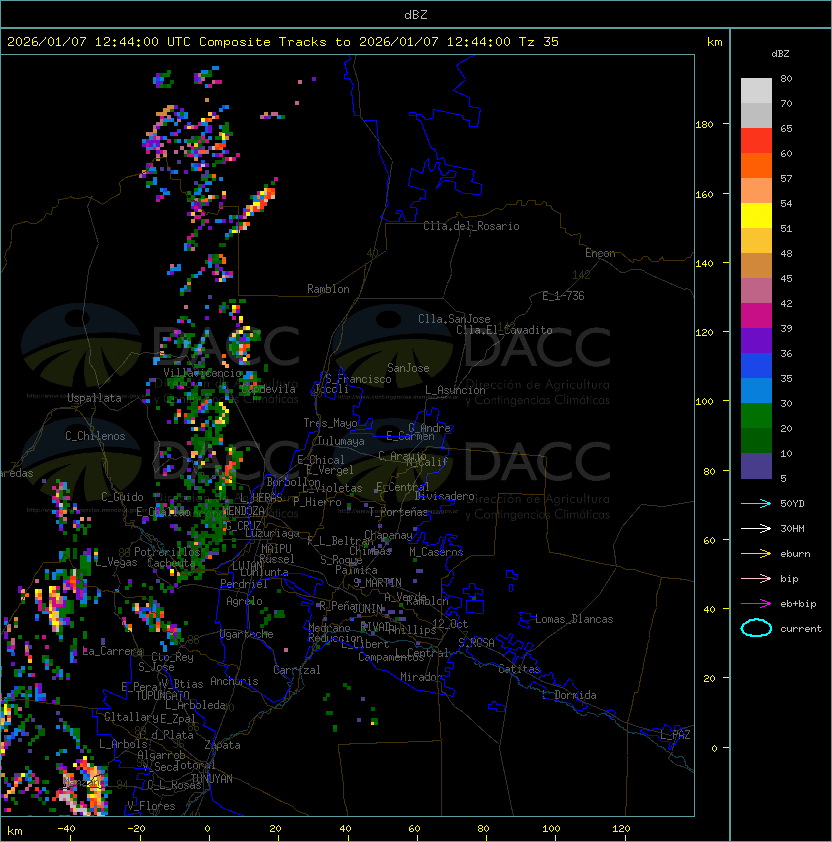Select the red 60-65 dBZ swatch

pyautogui.click(x=756, y=141)
